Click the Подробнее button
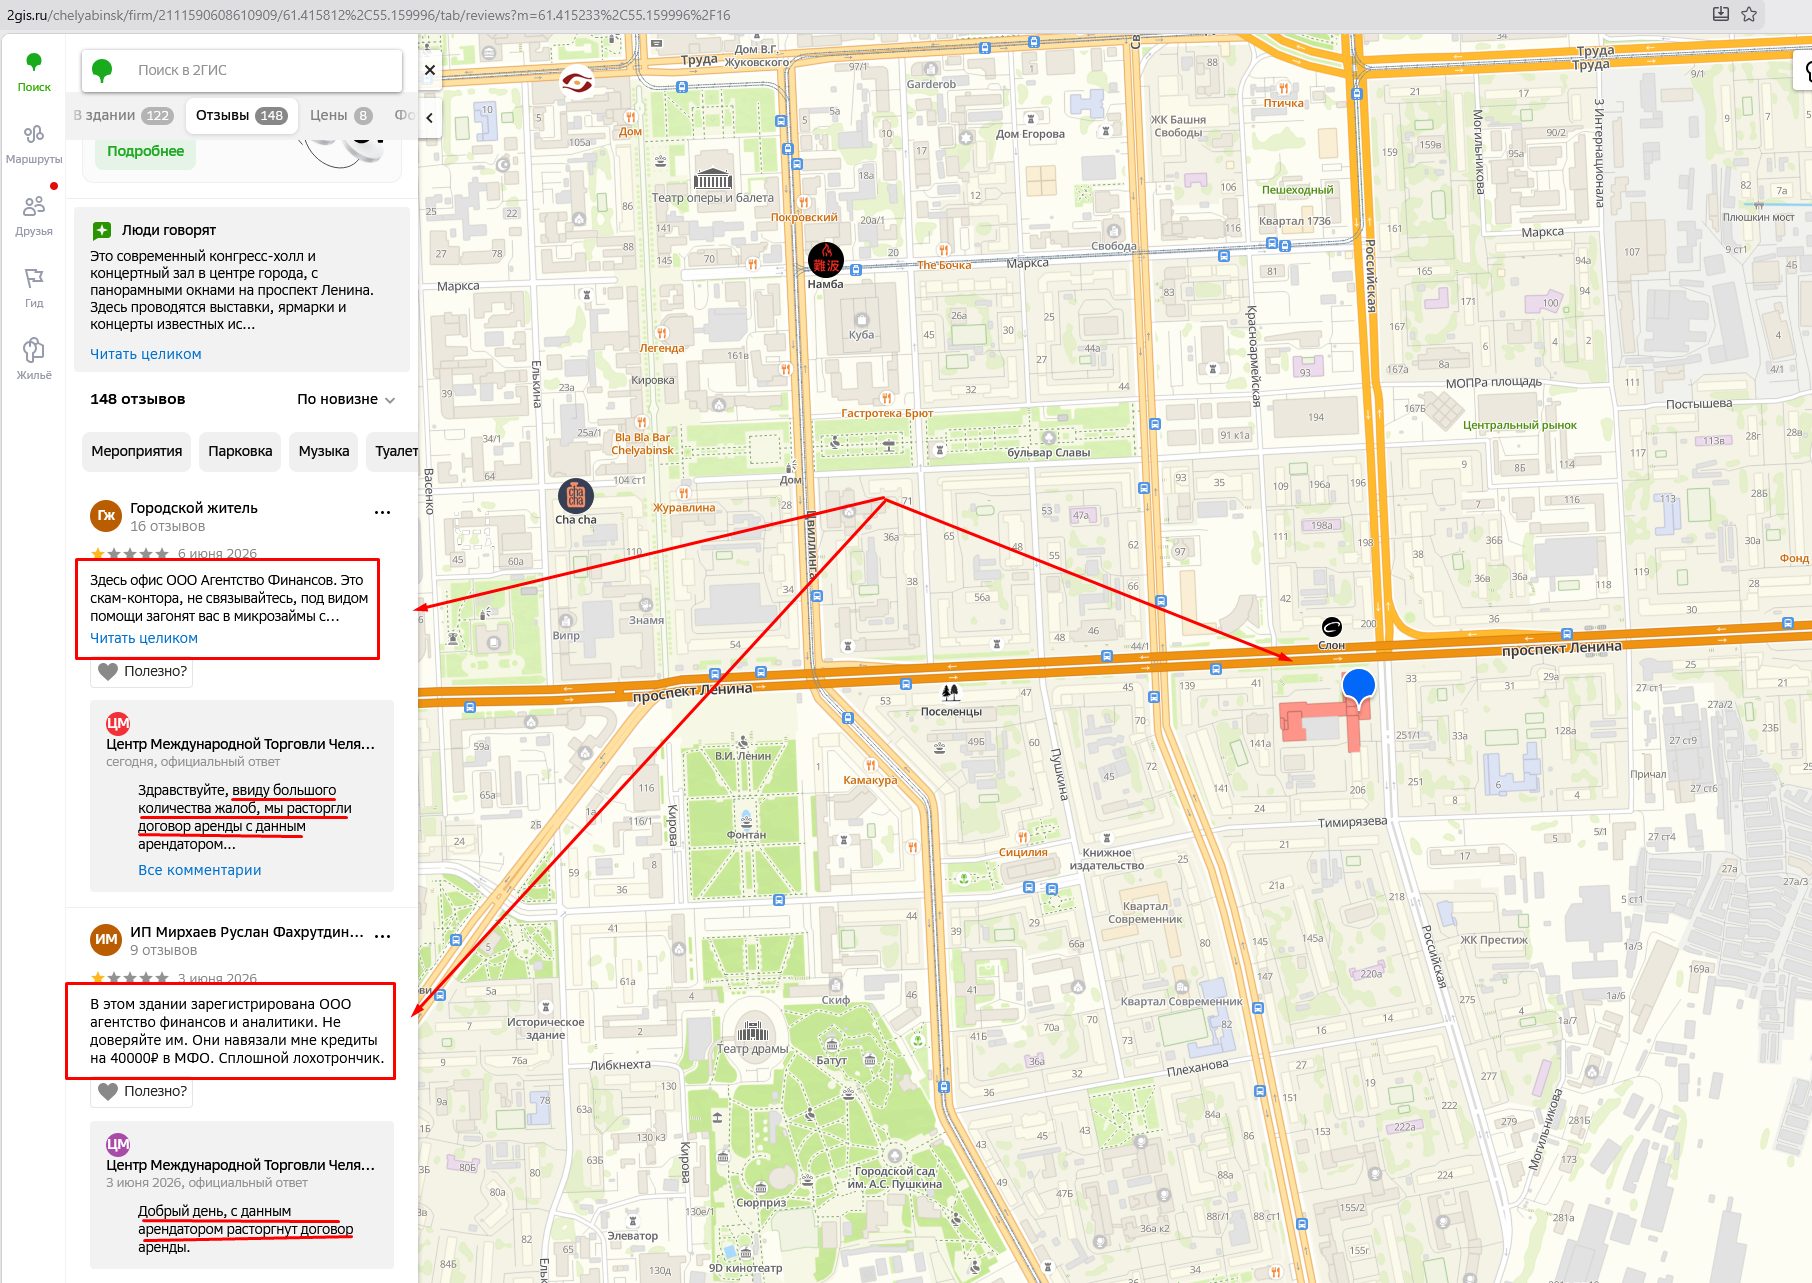Screen dimensions: 1812x1283 (x=146, y=151)
